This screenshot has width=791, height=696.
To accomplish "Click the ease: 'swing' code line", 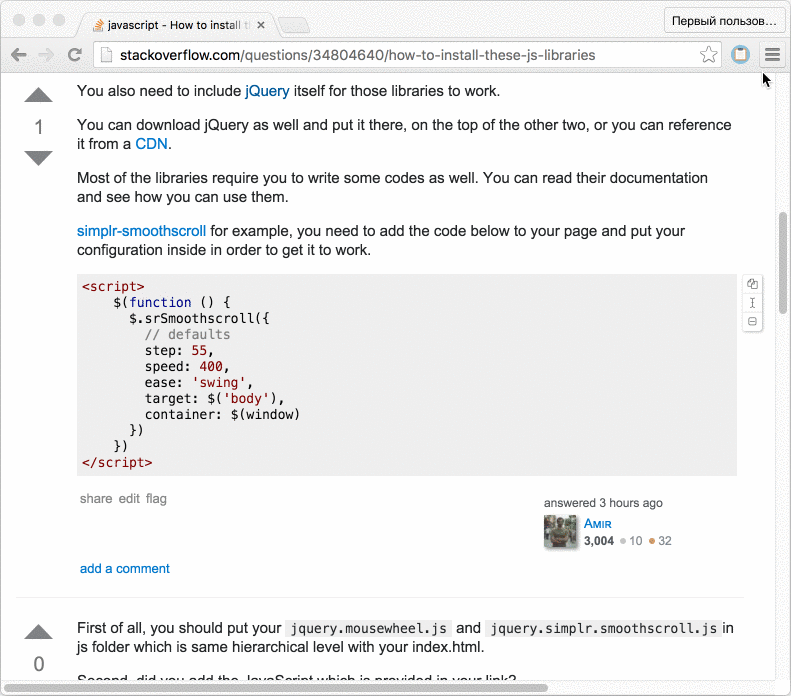I will click(x=199, y=383).
